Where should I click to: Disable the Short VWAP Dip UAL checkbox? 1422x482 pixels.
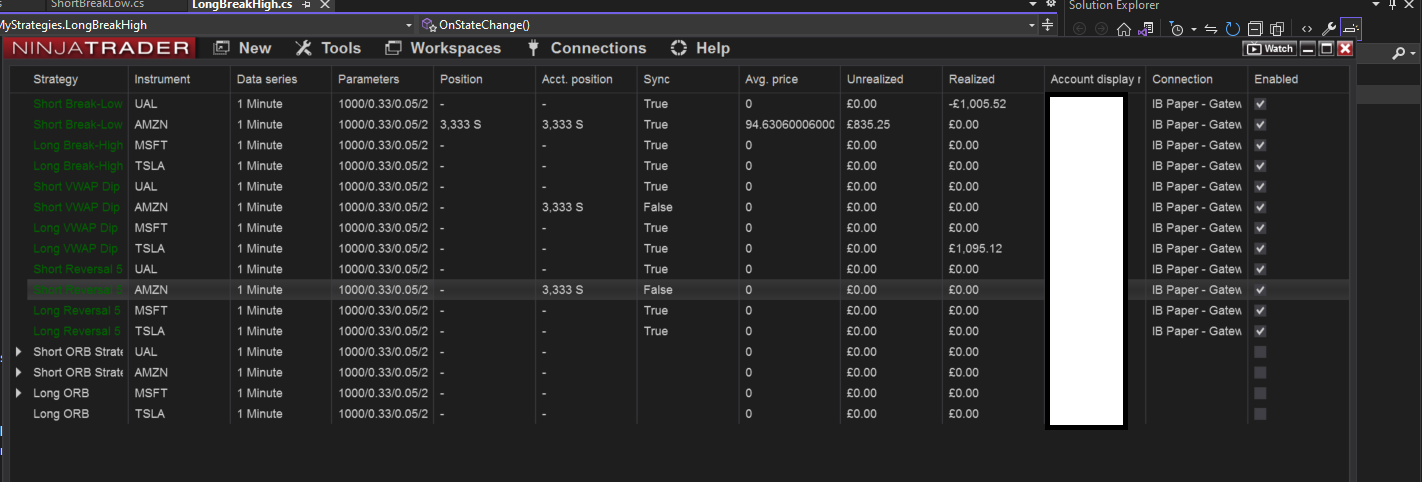click(1260, 187)
